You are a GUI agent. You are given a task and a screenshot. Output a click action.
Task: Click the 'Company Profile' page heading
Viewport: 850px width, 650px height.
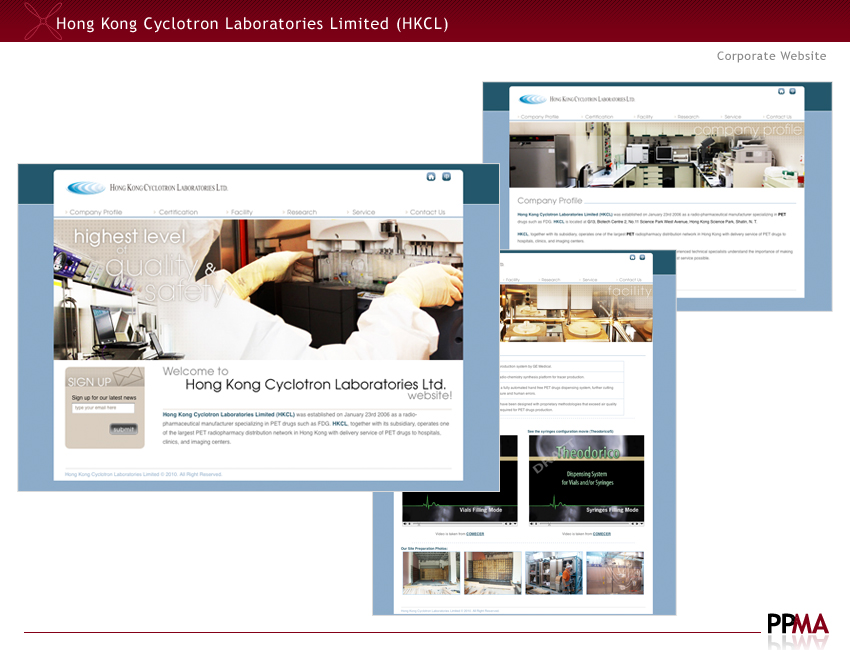point(549,201)
